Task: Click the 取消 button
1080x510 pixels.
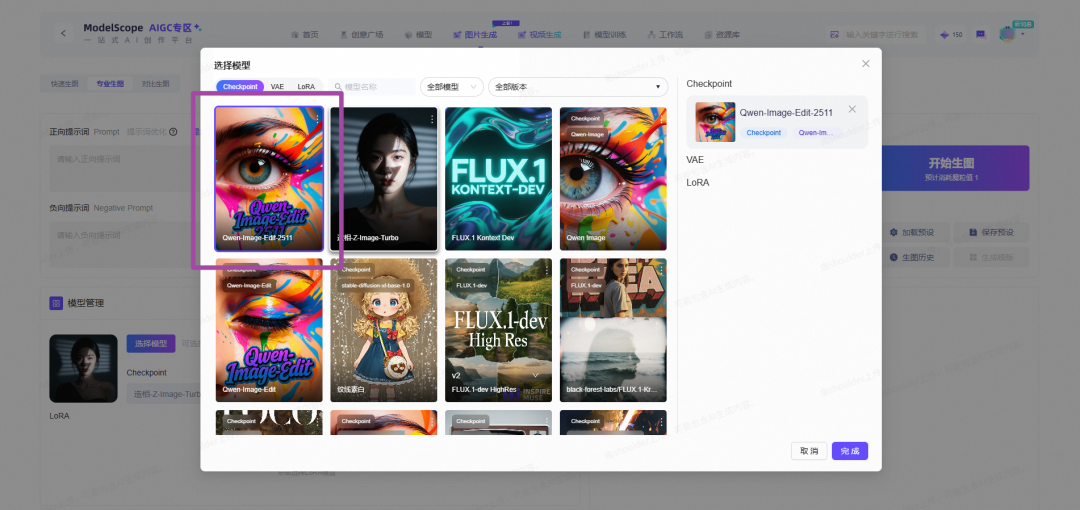Action: coord(809,451)
